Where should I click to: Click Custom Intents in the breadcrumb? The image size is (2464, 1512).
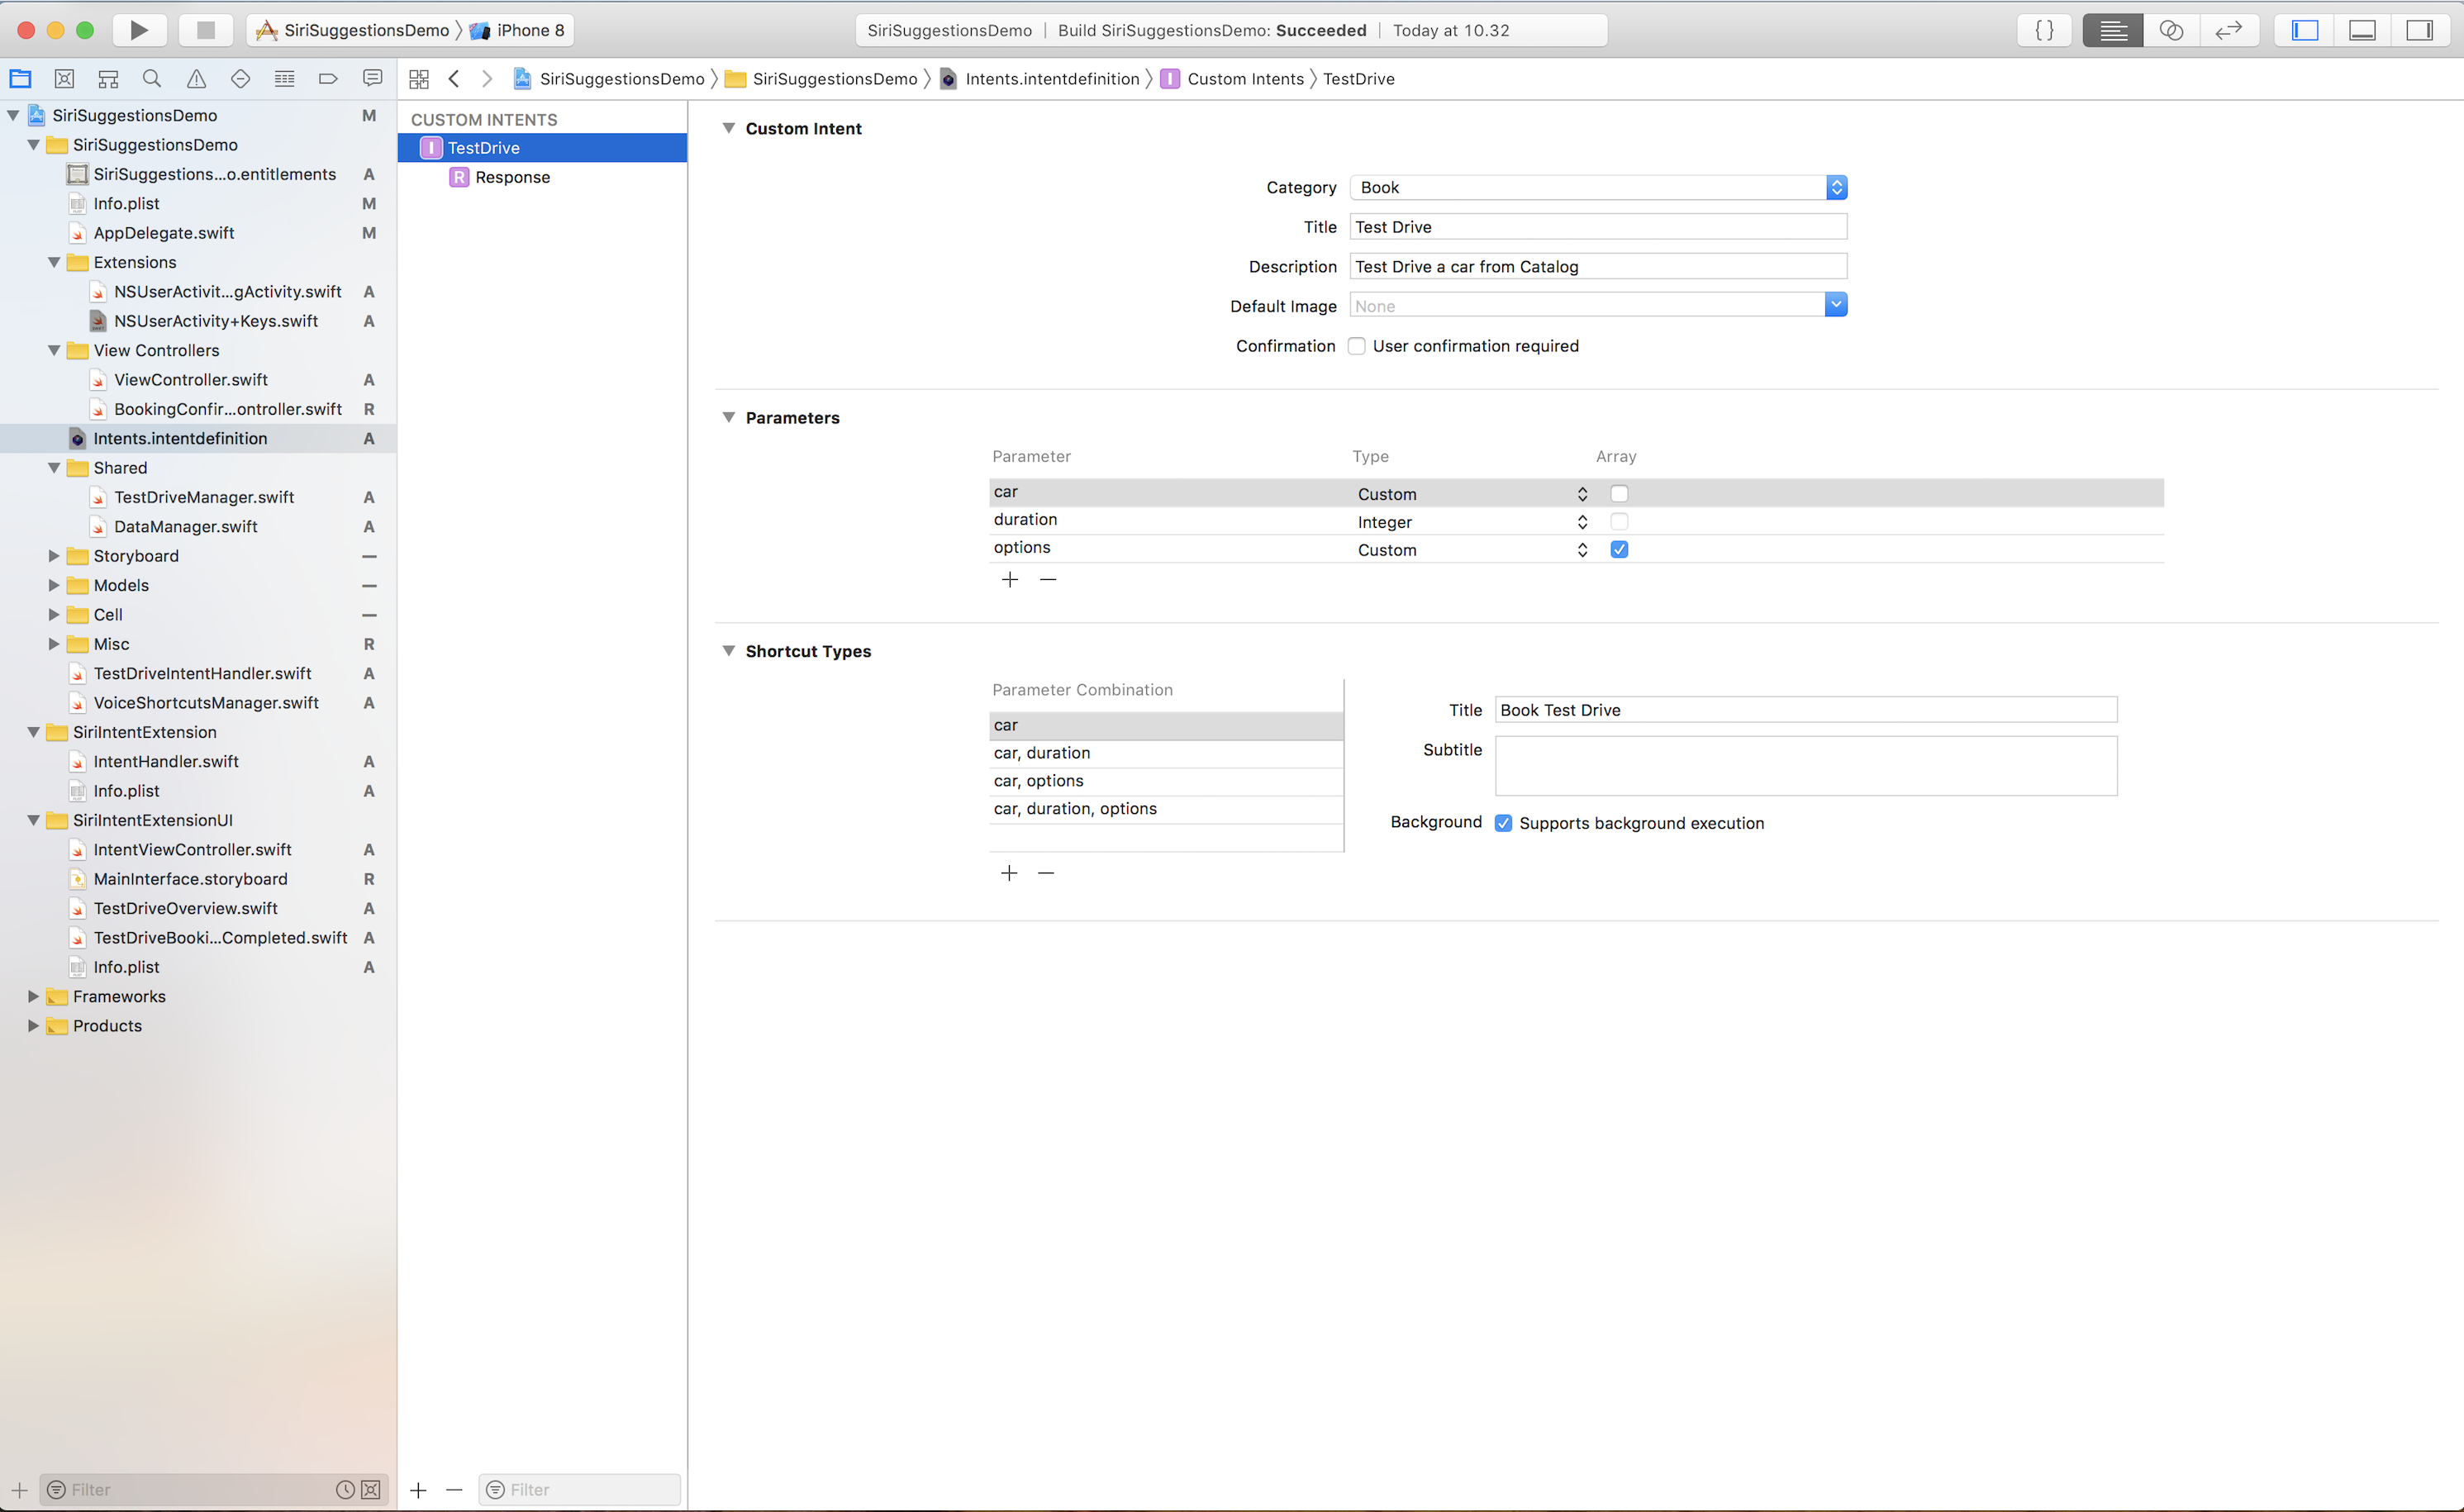pyautogui.click(x=1245, y=79)
